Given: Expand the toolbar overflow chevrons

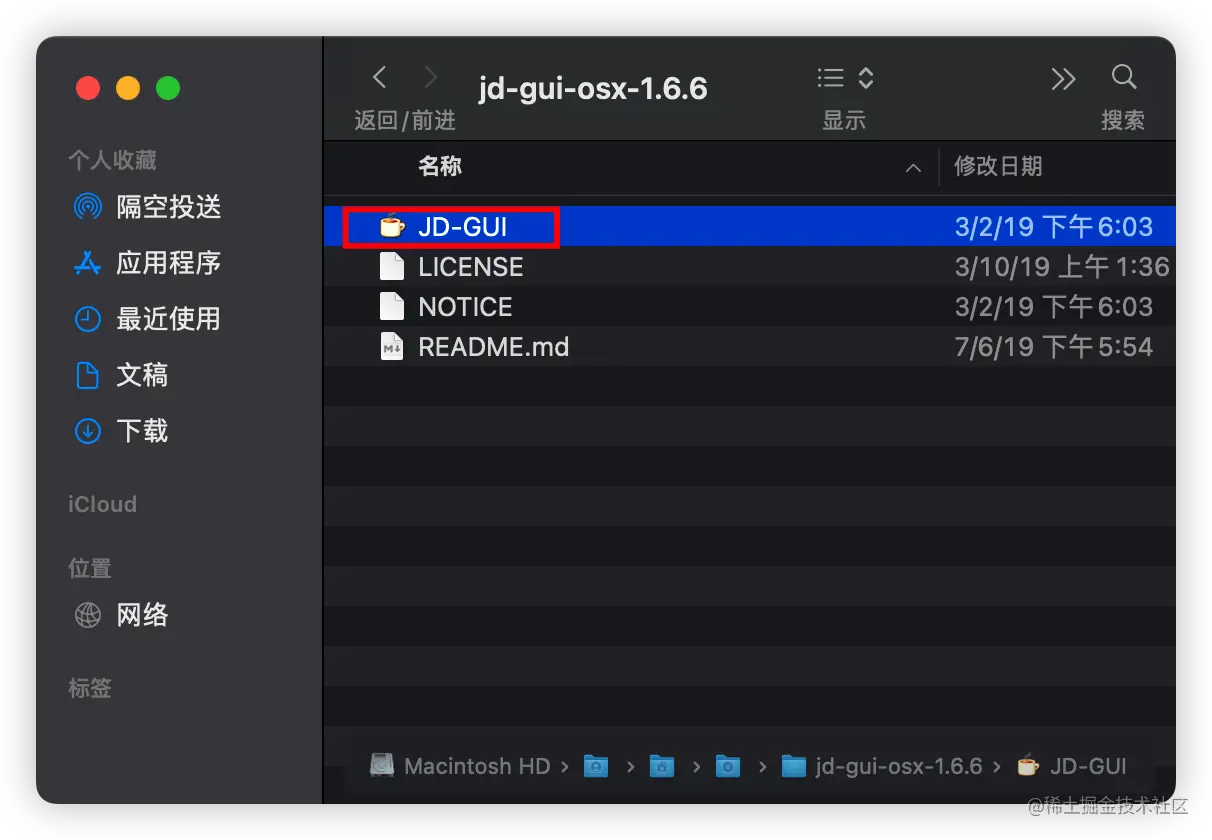Looking at the screenshot, I should pos(1063,78).
